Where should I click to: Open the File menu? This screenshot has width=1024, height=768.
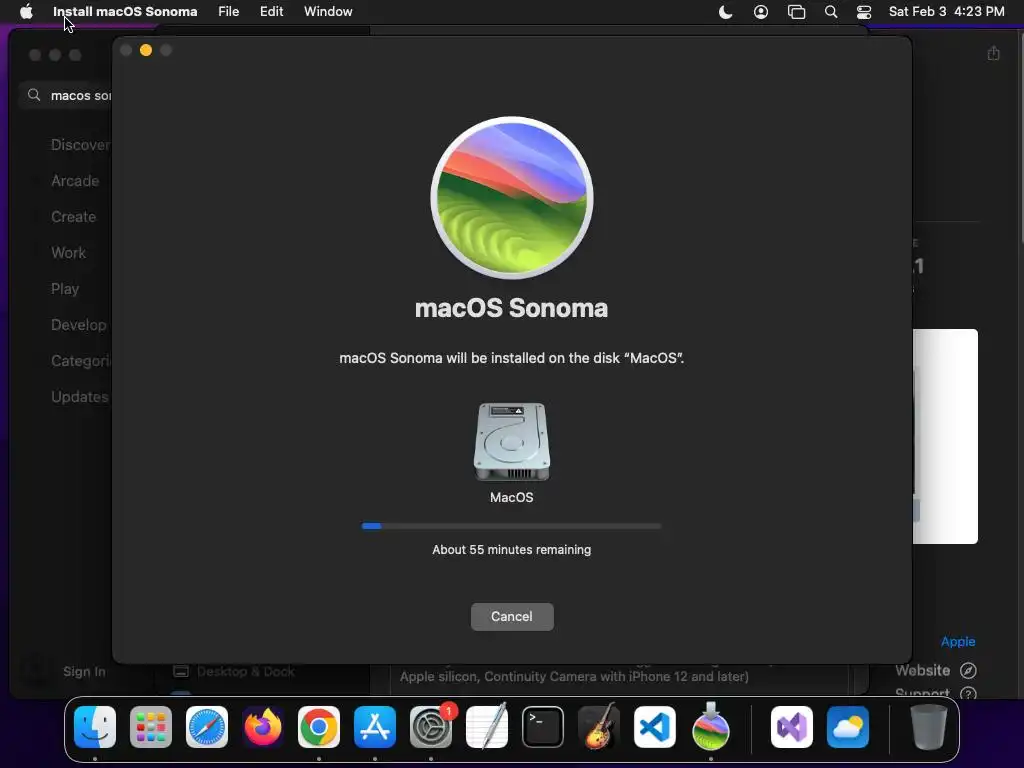(x=229, y=12)
